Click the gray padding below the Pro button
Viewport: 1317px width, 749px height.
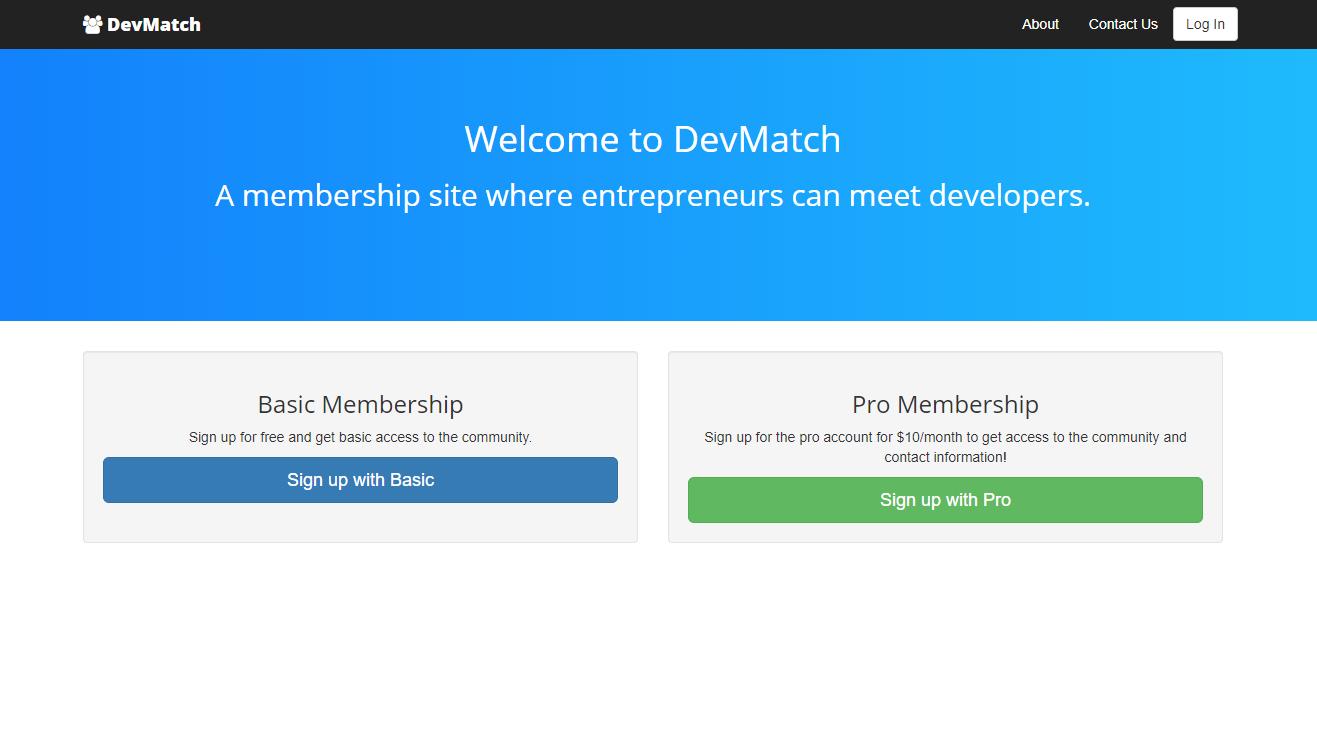click(945, 532)
